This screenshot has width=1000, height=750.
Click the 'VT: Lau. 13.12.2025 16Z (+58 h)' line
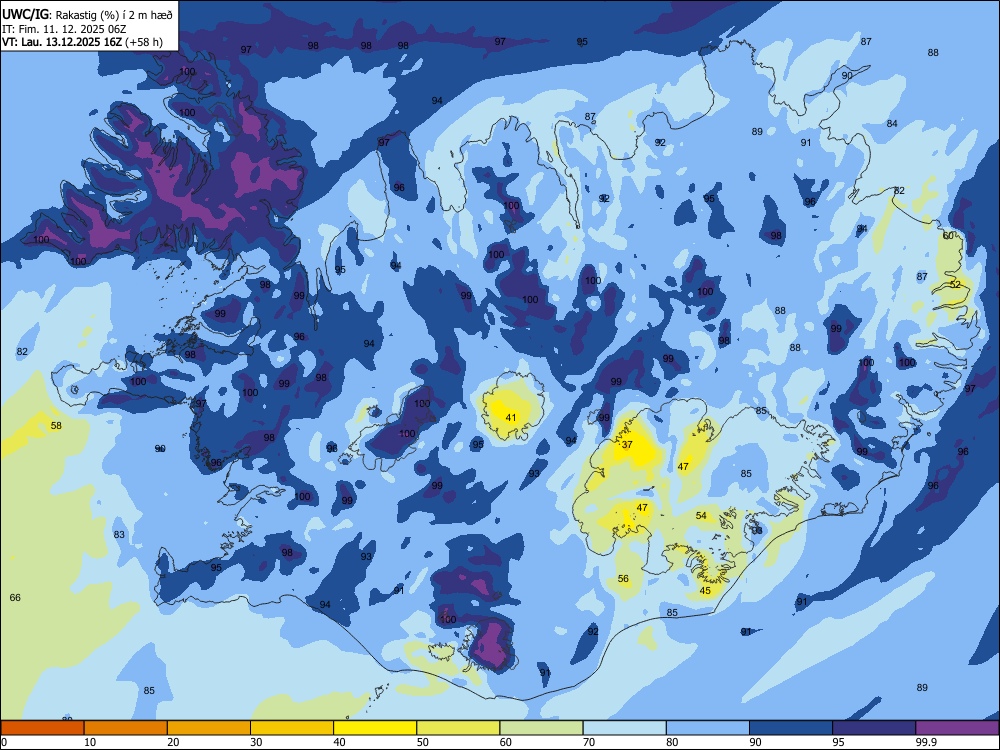(82, 42)
